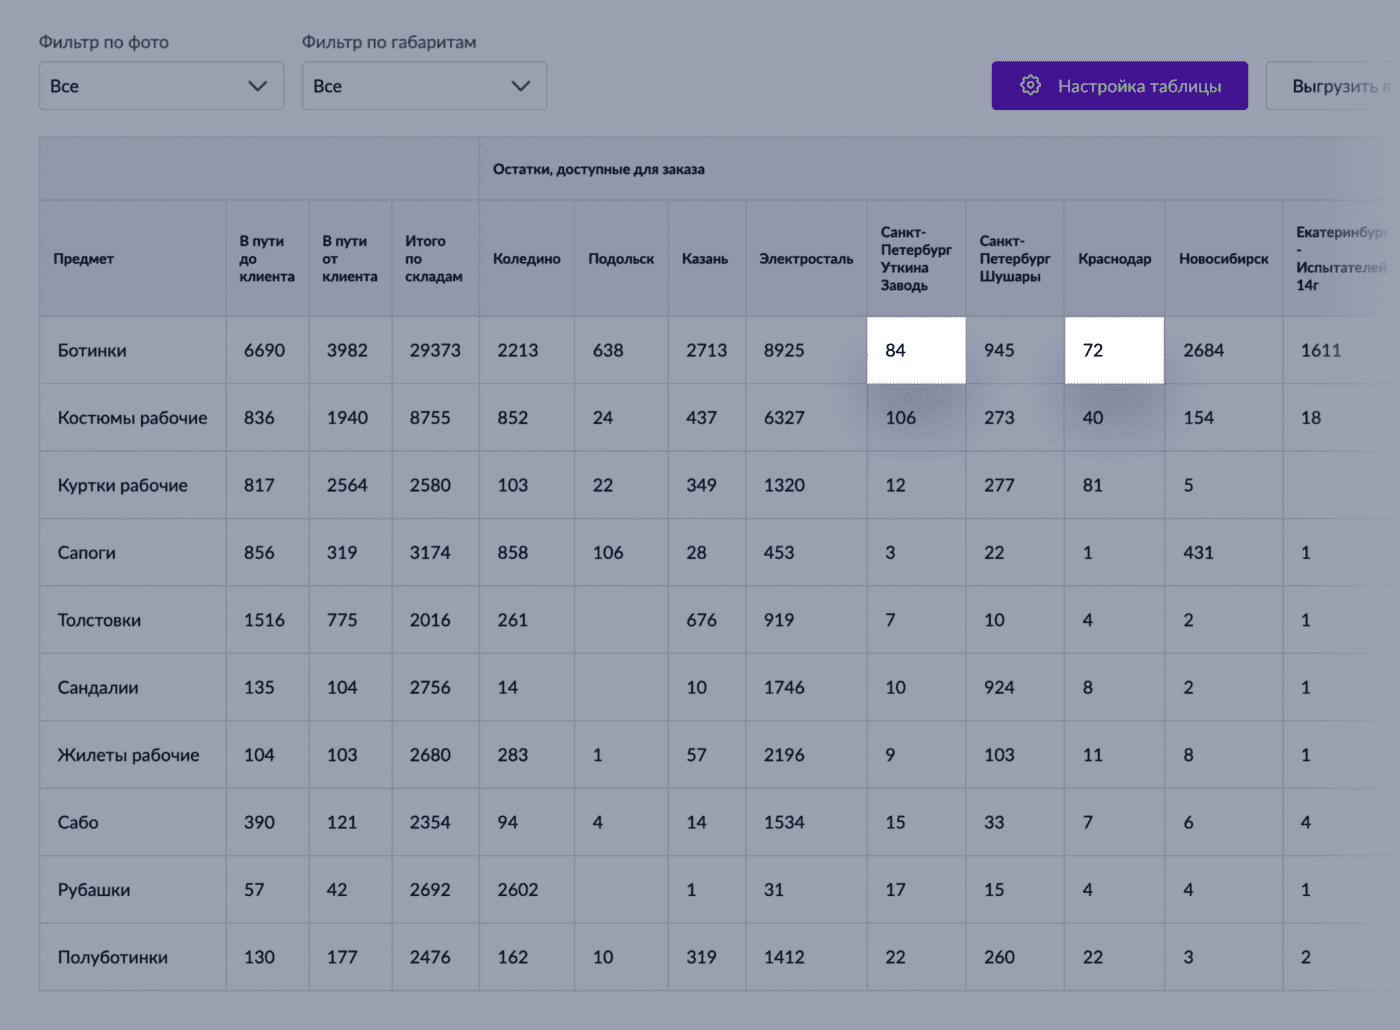Click value 2564 in Куртки рабочие row
Image resolution: width=1400 pixels, height=1030 pixels.
[347, 485]
